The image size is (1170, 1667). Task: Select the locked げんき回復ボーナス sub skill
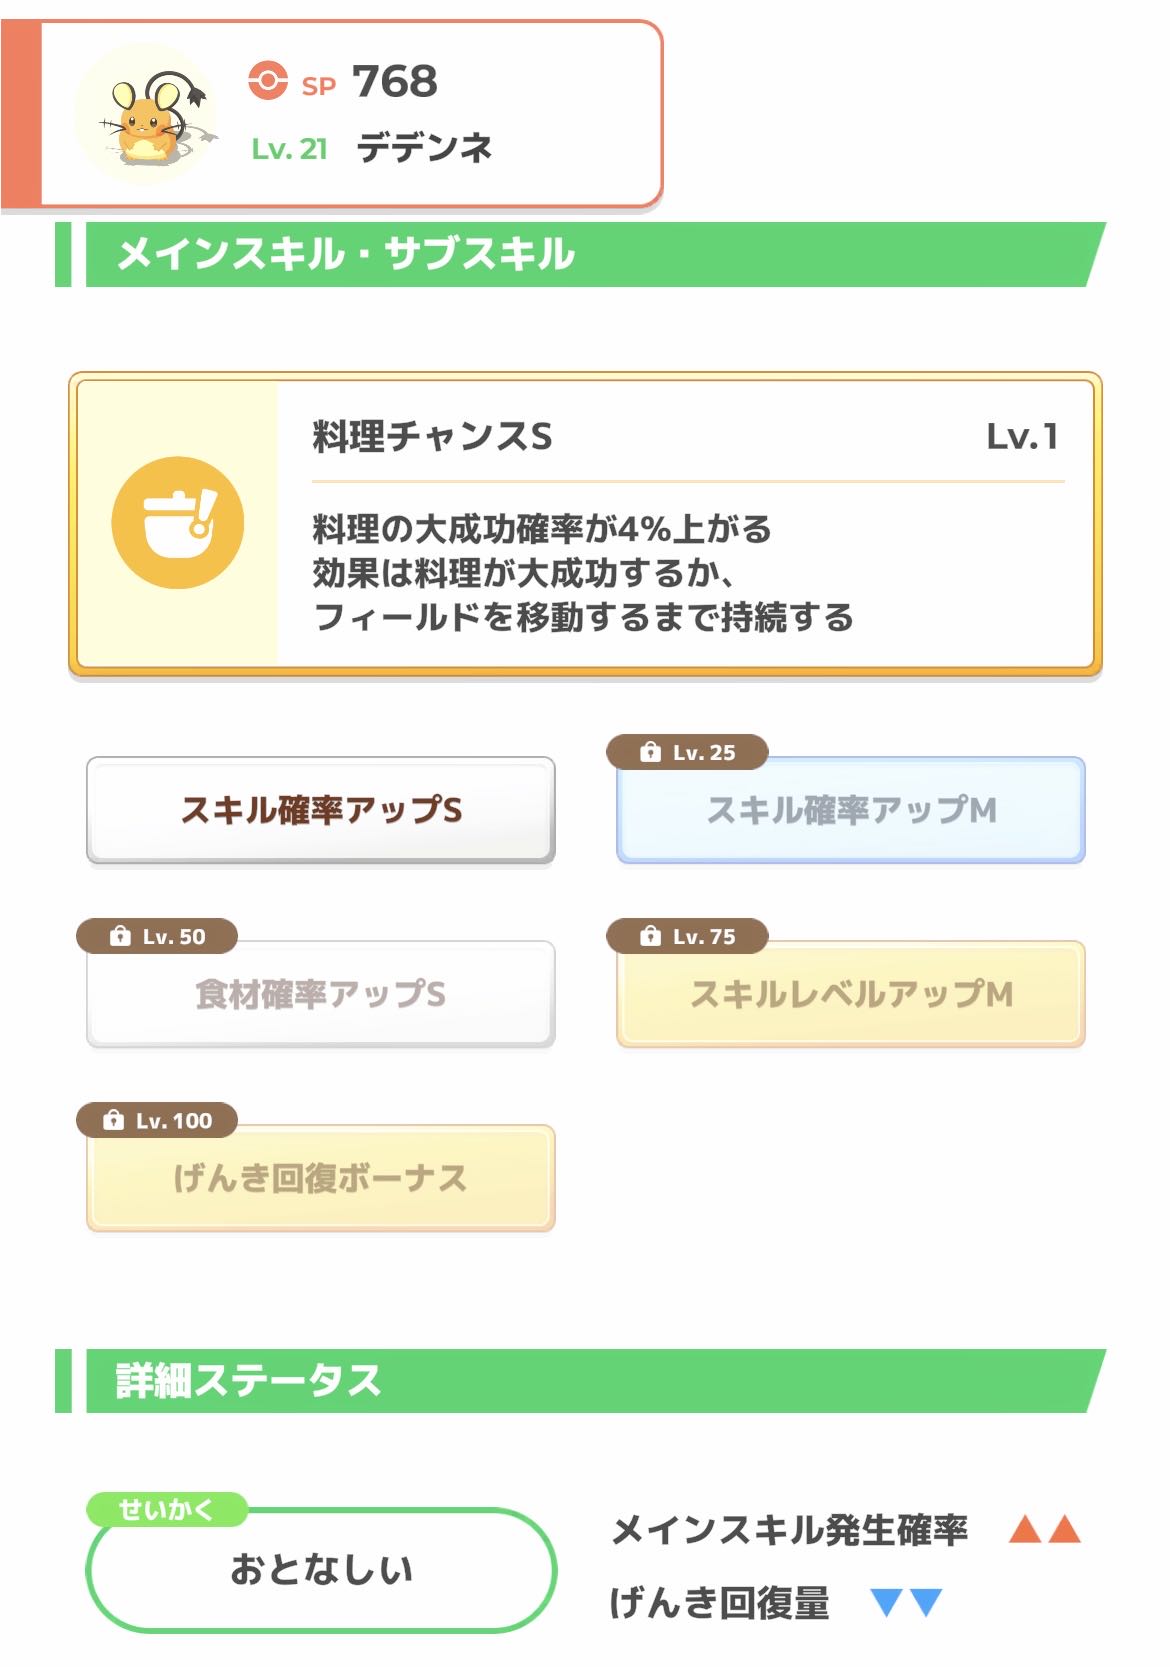coord(321,1178)
